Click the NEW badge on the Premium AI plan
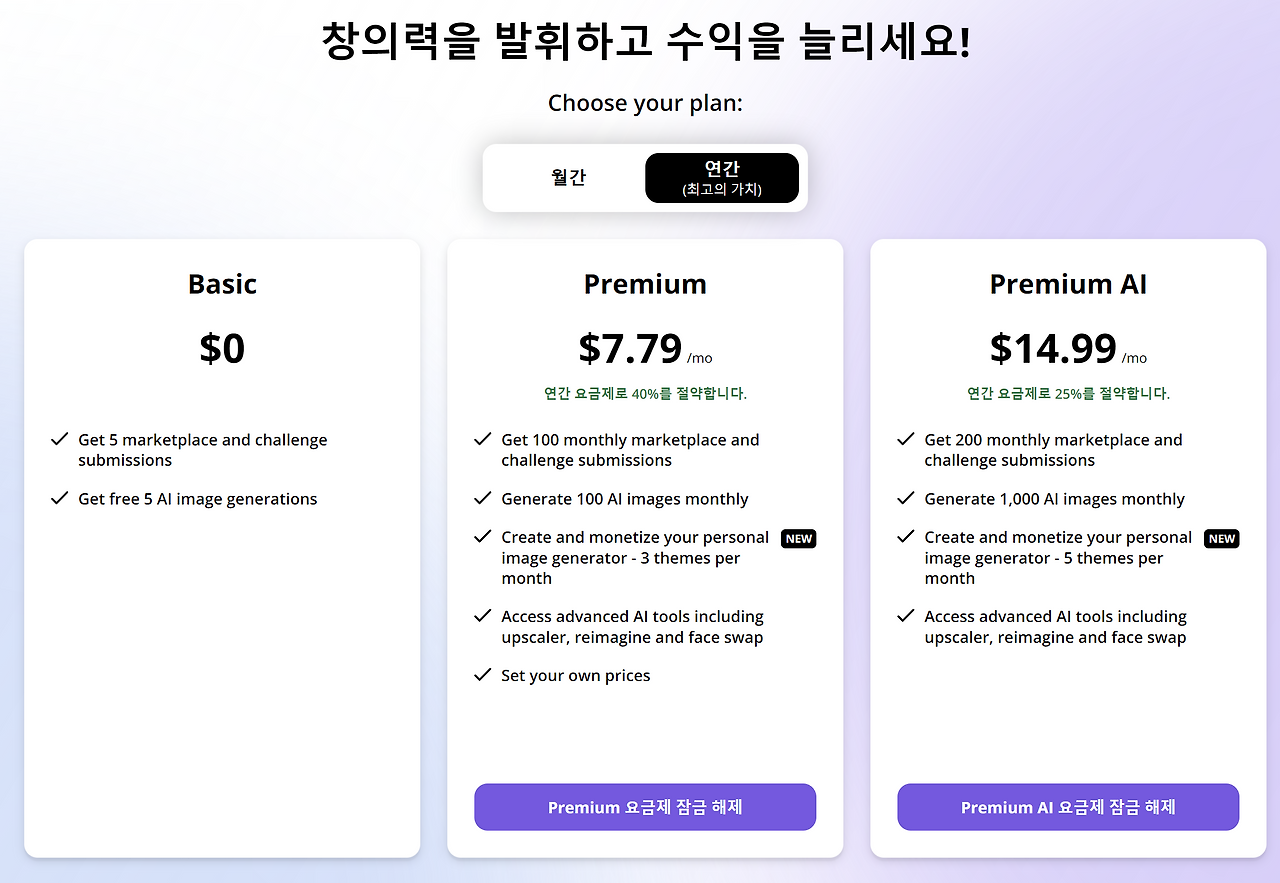Viewport: 1280px width, 883px height. (1221, 538)
